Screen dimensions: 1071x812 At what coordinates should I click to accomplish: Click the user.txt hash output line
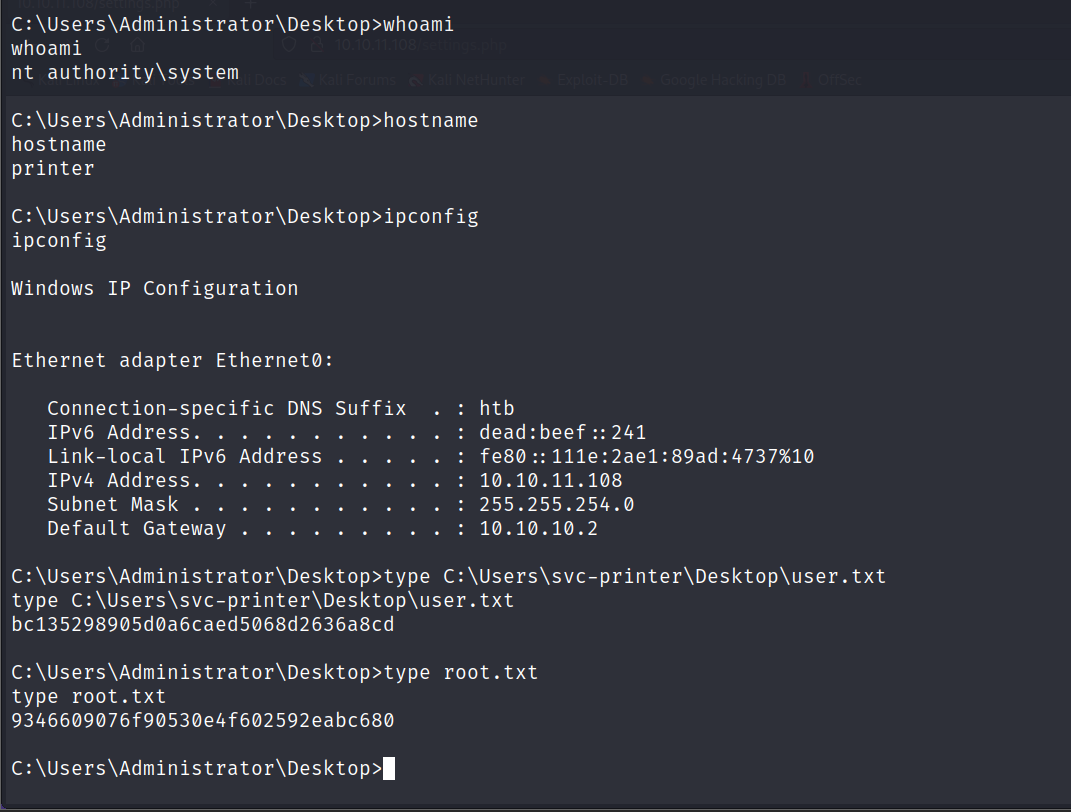pos(203,625)
